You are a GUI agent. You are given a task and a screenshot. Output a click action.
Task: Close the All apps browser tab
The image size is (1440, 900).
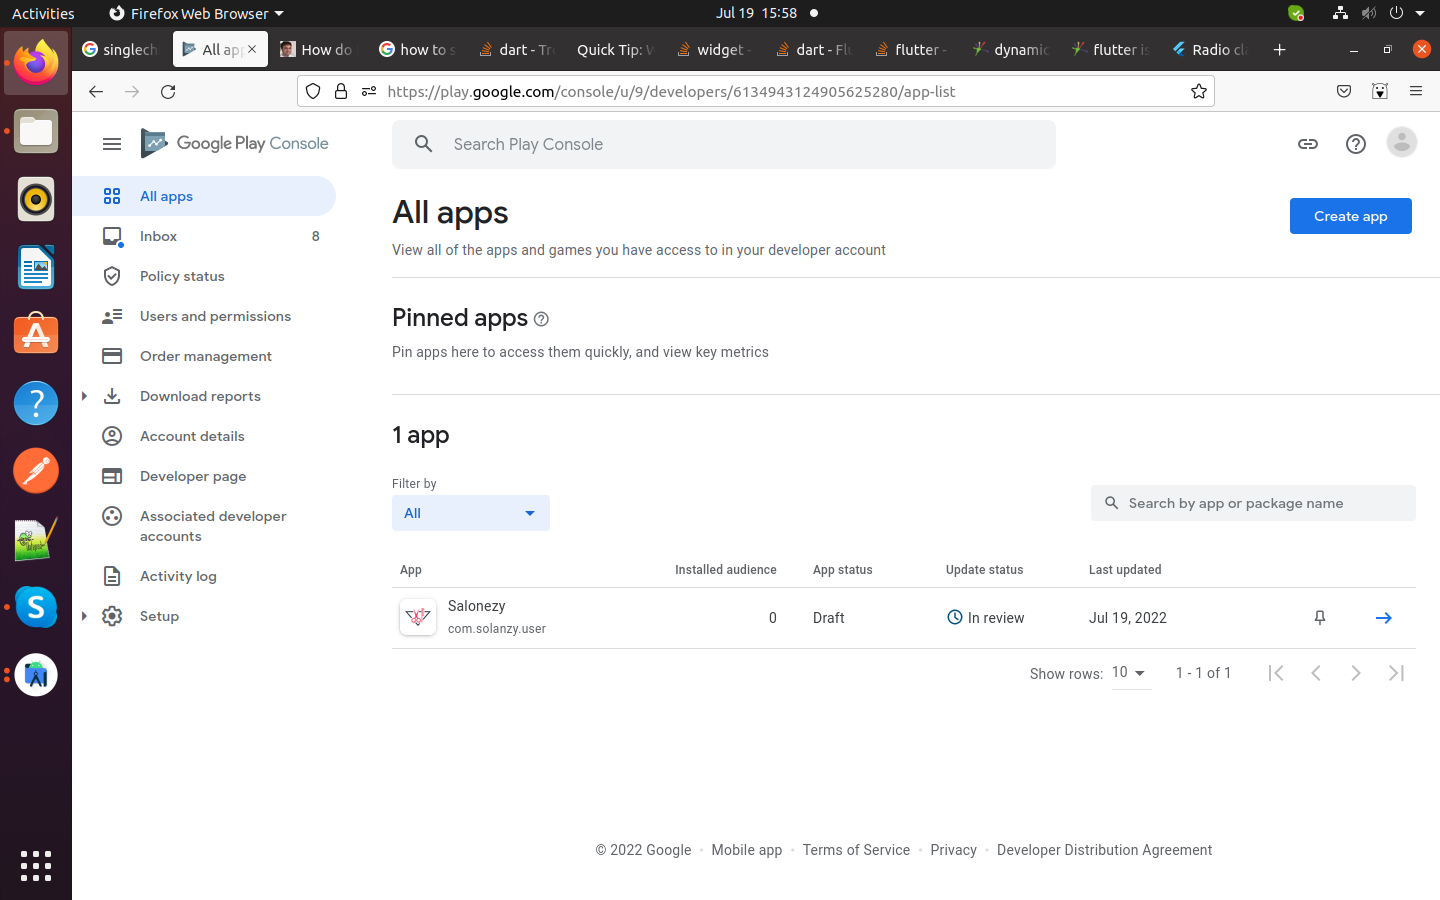click(252, 49)
